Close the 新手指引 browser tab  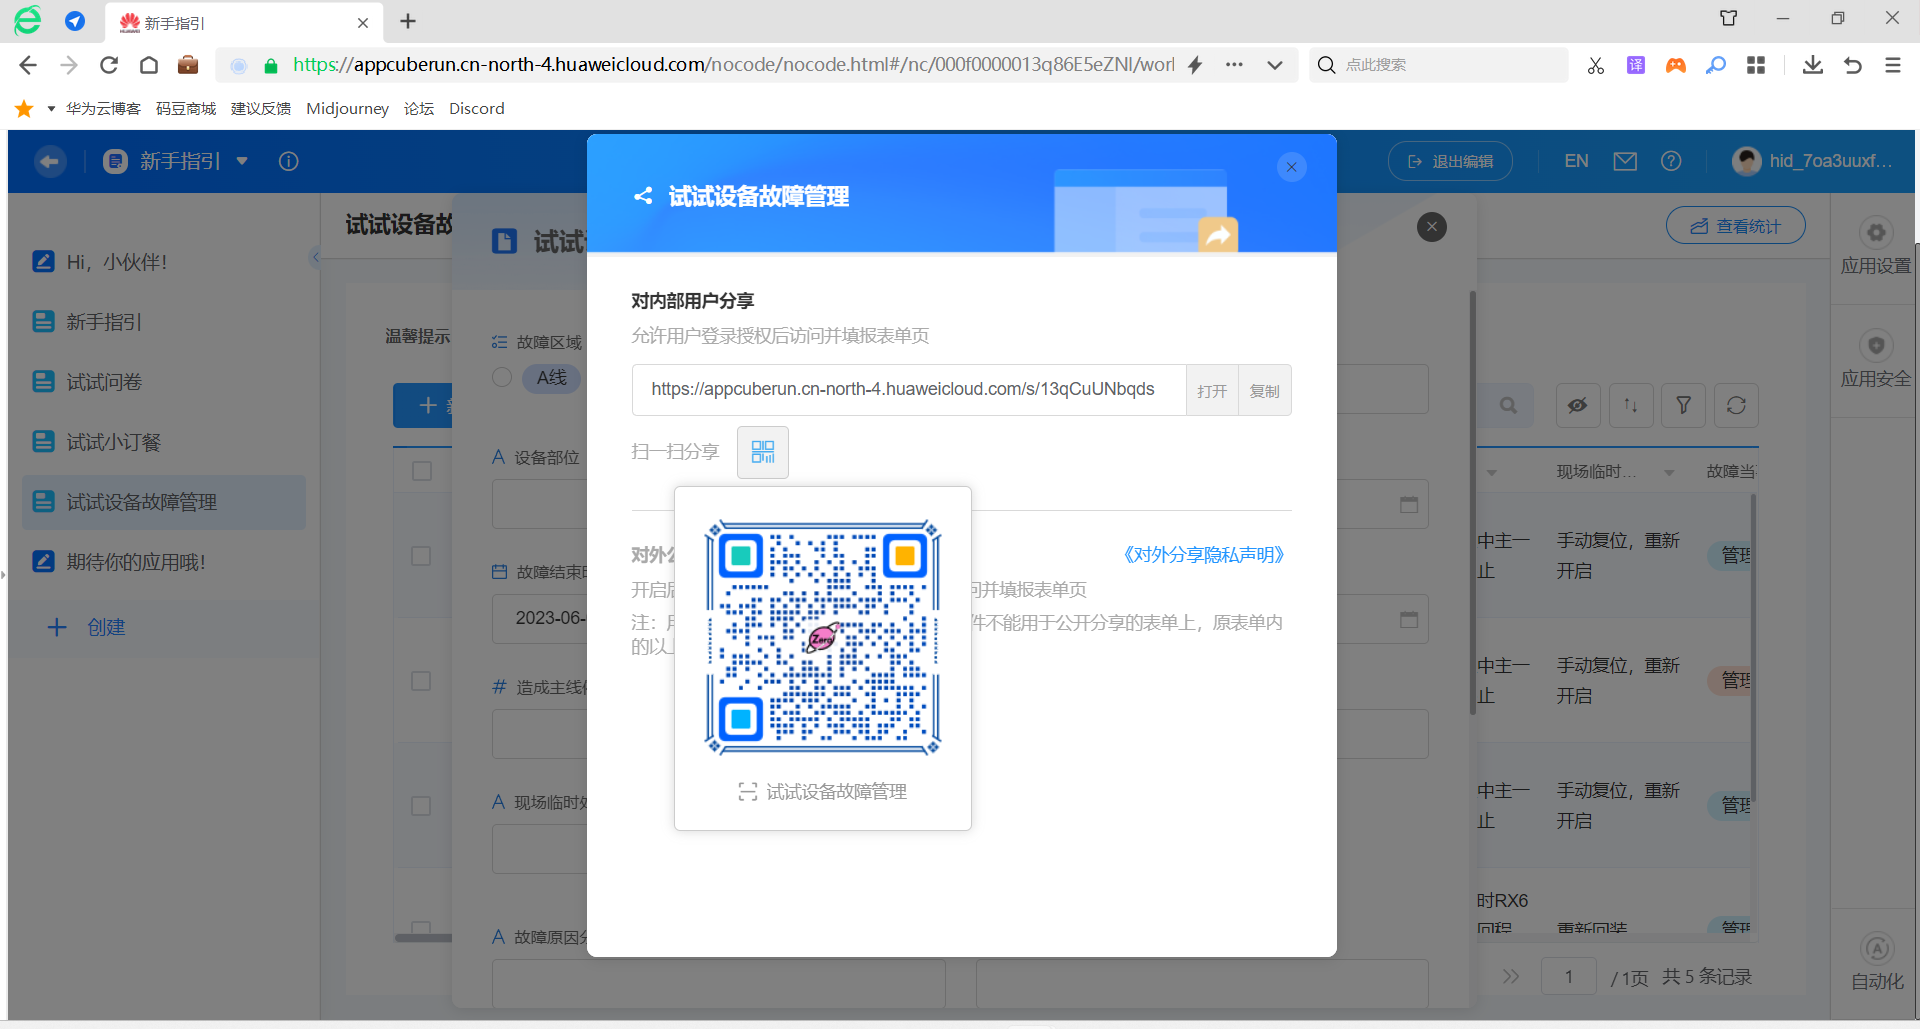(x=363, y=22)
